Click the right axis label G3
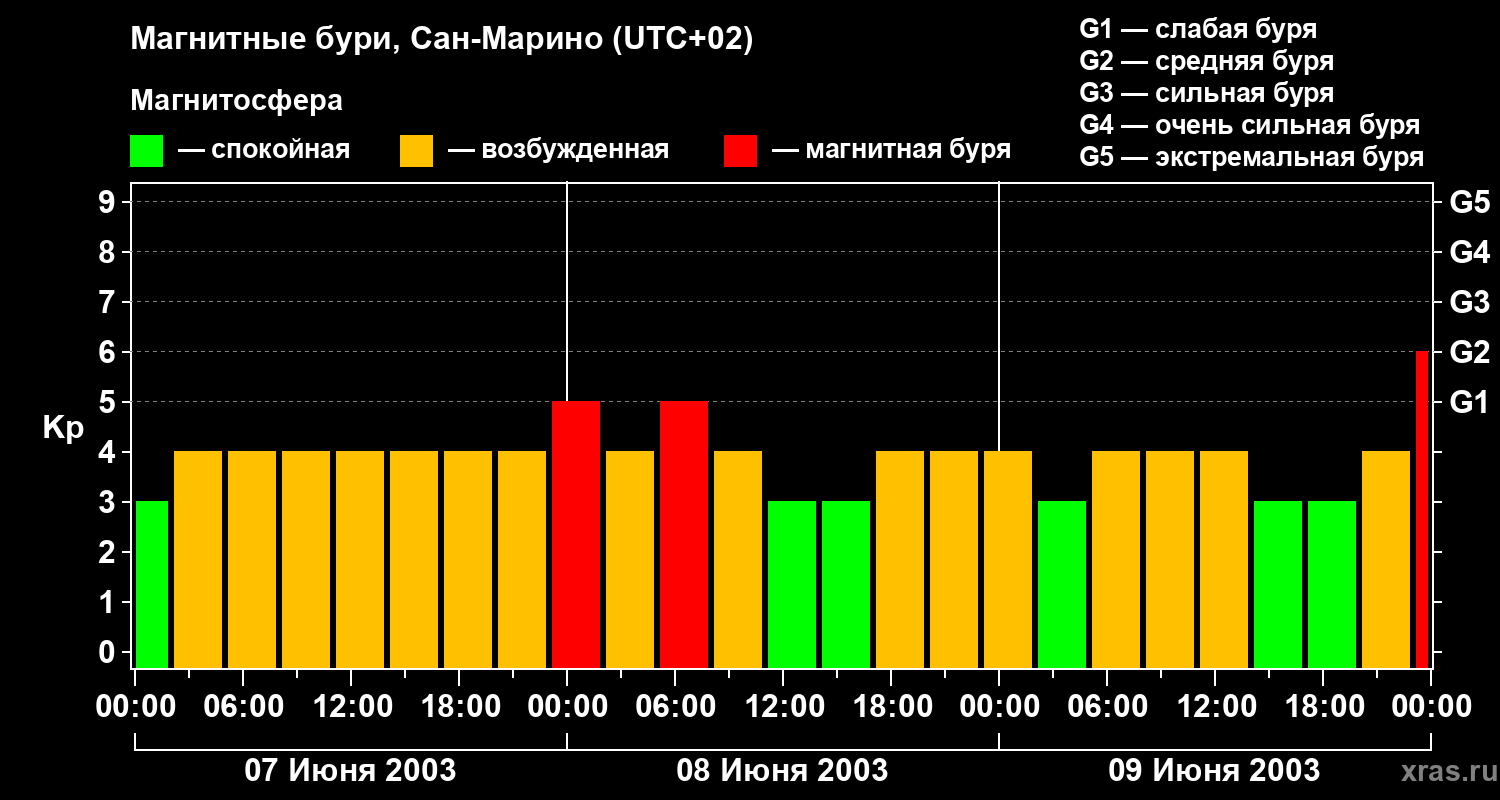This screenshot has width=1500, height=800. (1469, 302)
